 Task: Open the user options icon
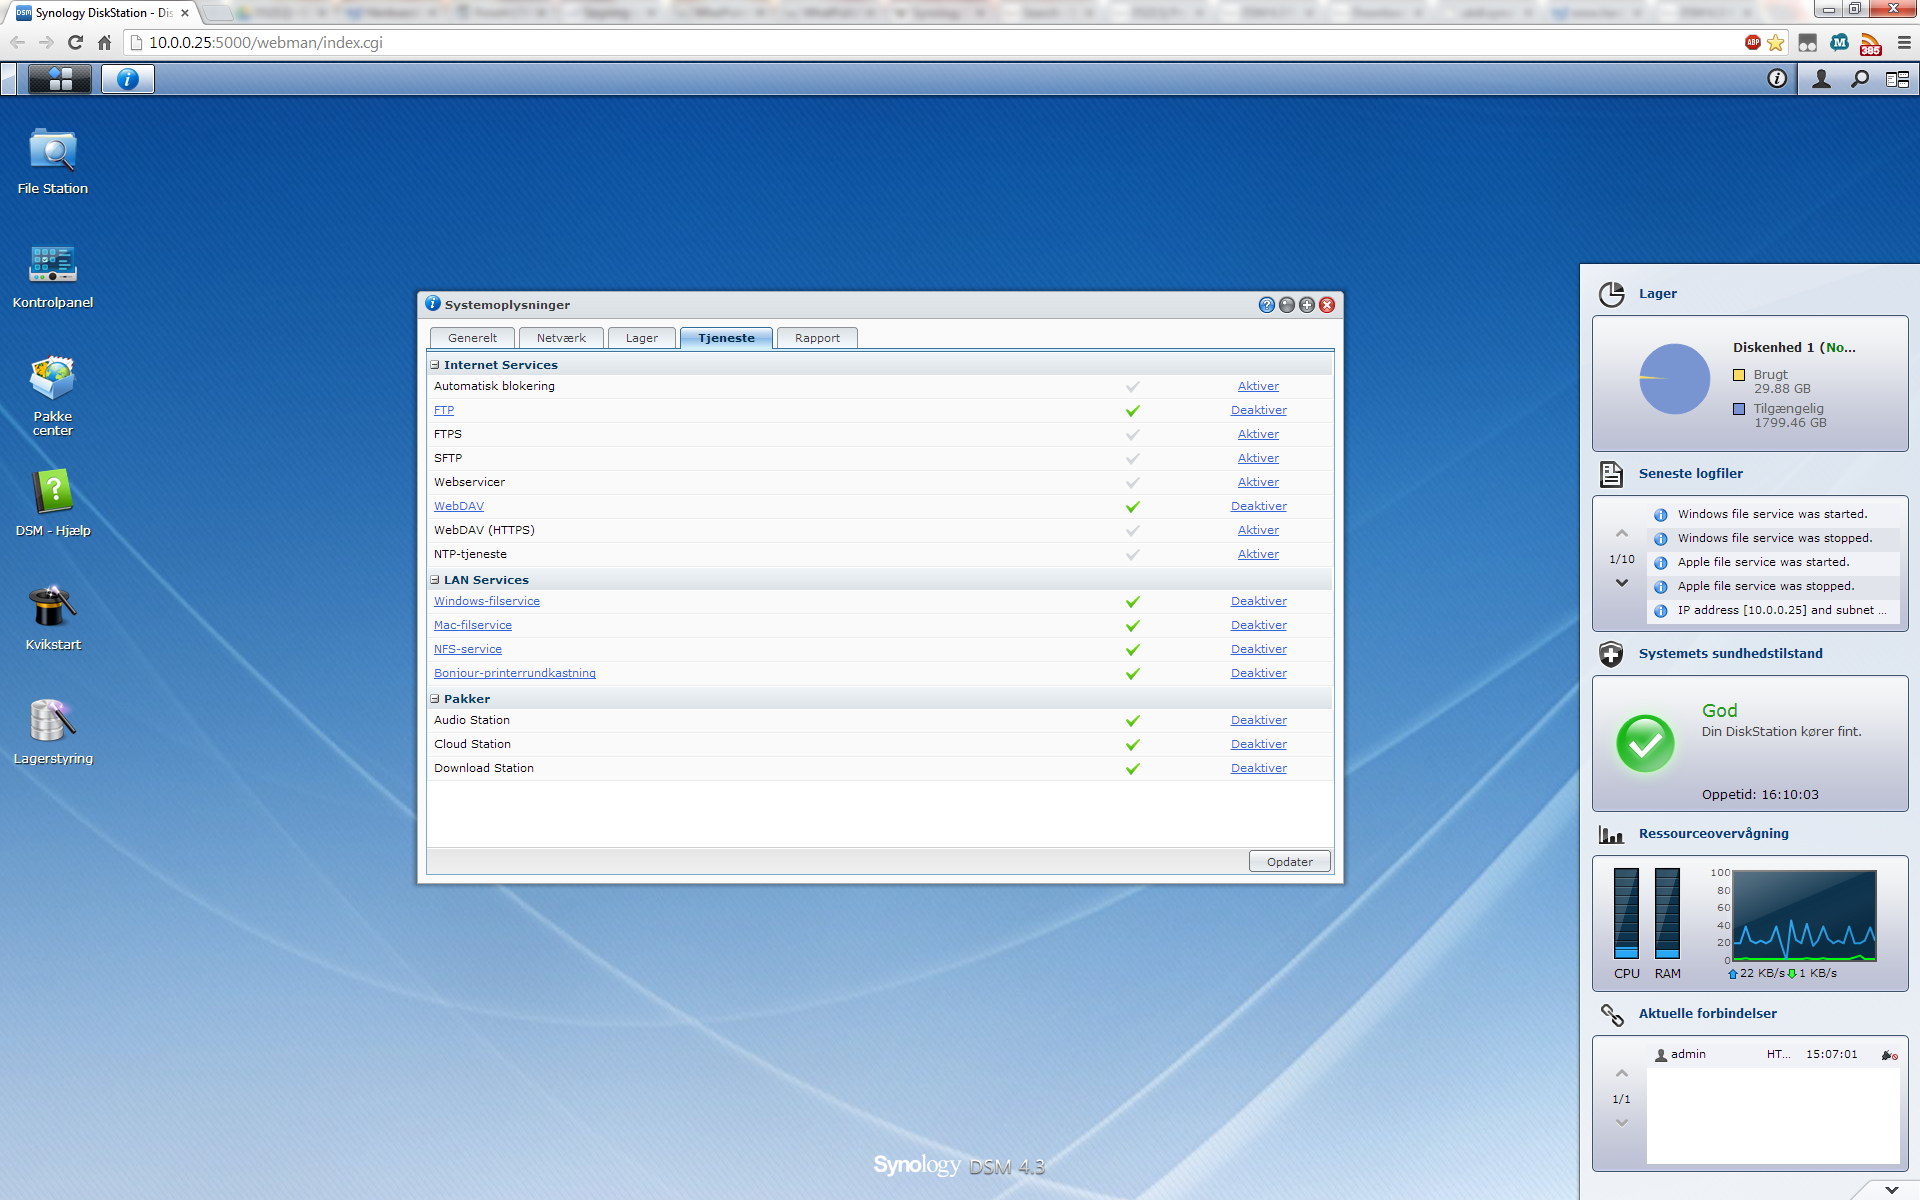tap(1822, 79)
